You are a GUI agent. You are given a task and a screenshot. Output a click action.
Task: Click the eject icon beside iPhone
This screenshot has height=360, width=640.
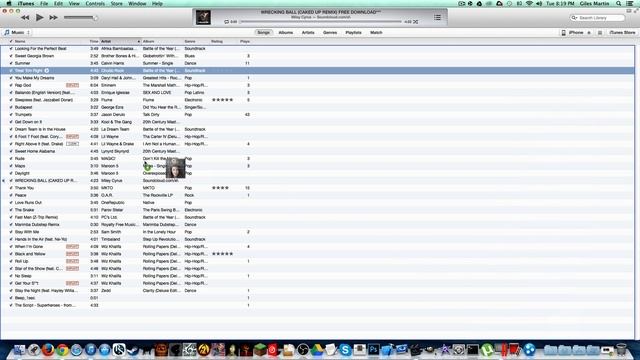click(589, 33)
